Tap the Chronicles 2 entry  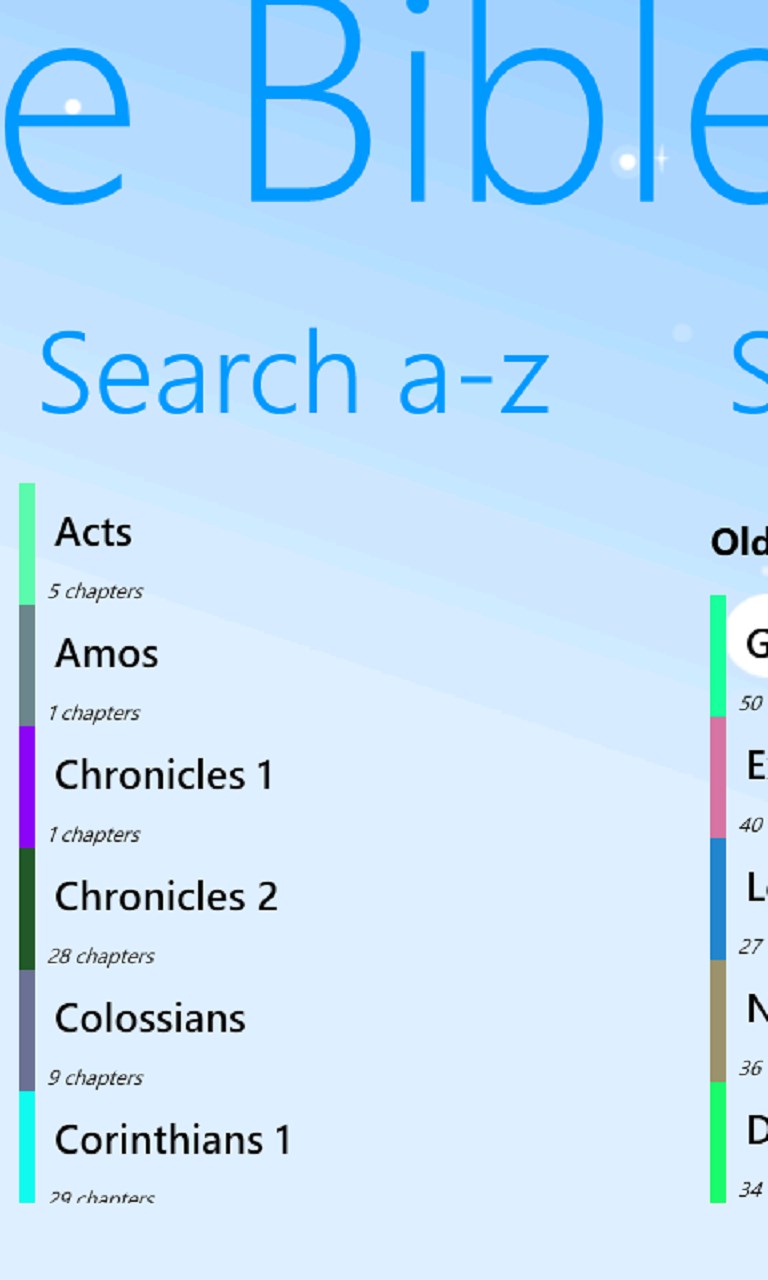pyautogui.click(x=166, y=897)
